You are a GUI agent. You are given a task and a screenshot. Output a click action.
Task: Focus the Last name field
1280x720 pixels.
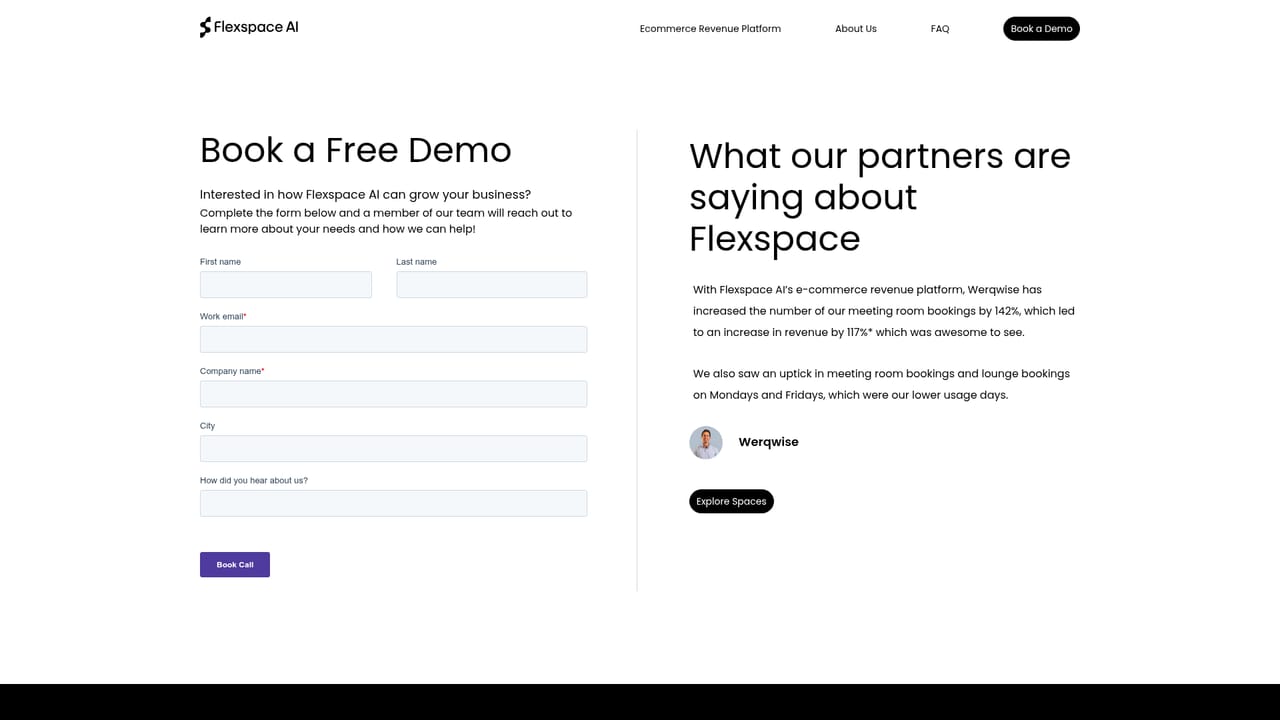click(491, 285)
